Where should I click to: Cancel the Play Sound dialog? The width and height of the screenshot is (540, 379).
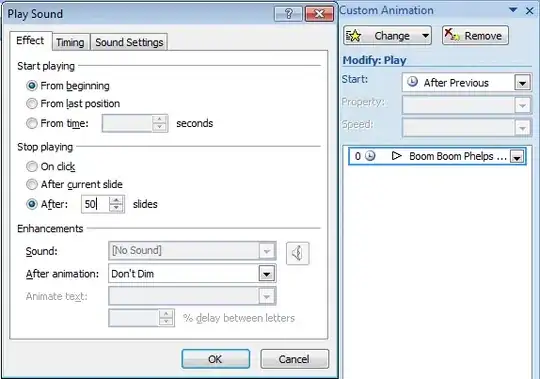tap(294, 359)
